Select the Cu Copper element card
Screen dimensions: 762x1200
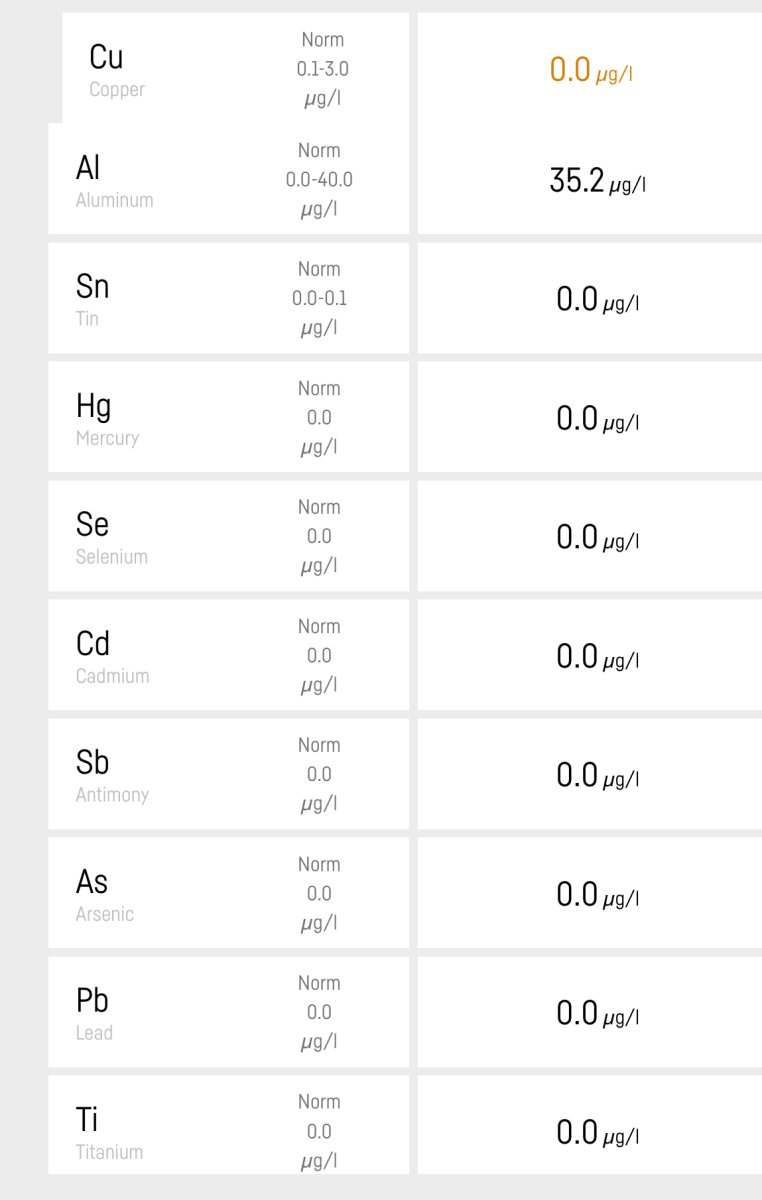pos(235,68)
